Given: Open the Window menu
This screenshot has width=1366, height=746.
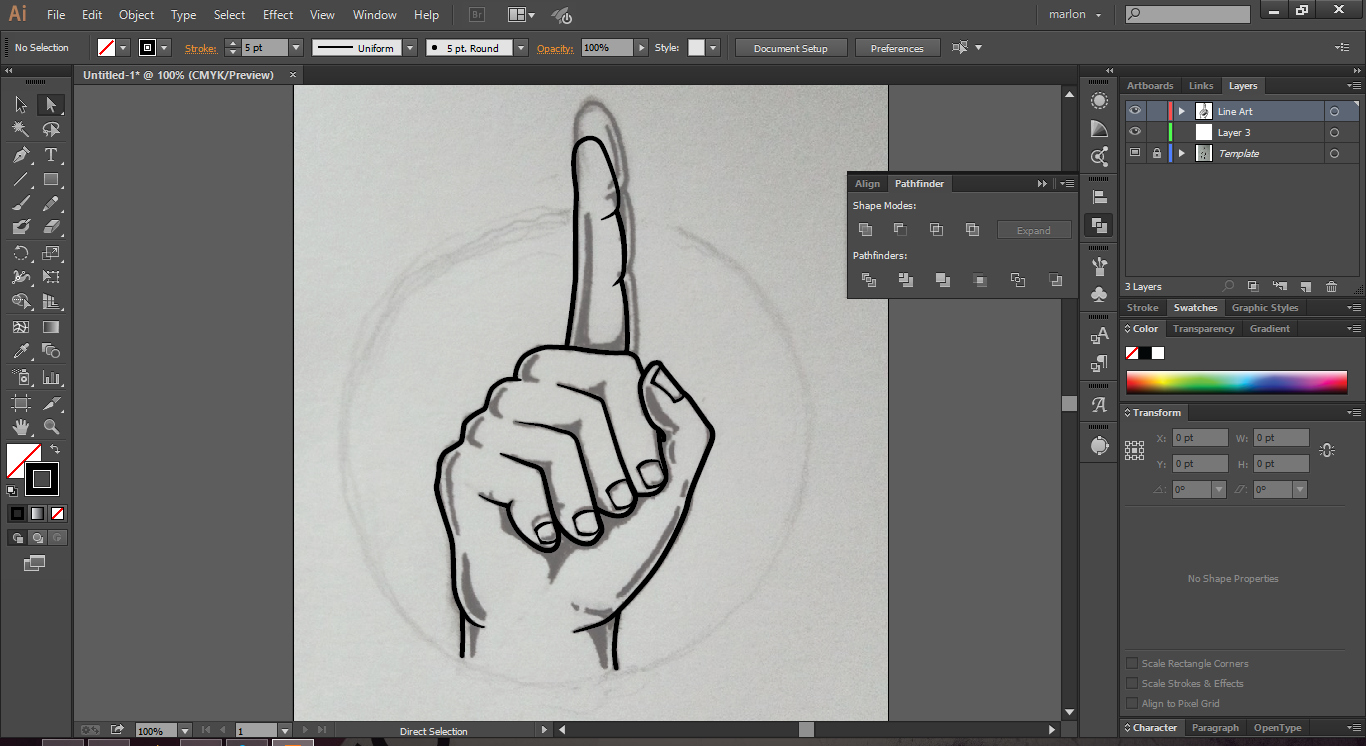Looking at the screenshot, I should (x=375, y=15).
